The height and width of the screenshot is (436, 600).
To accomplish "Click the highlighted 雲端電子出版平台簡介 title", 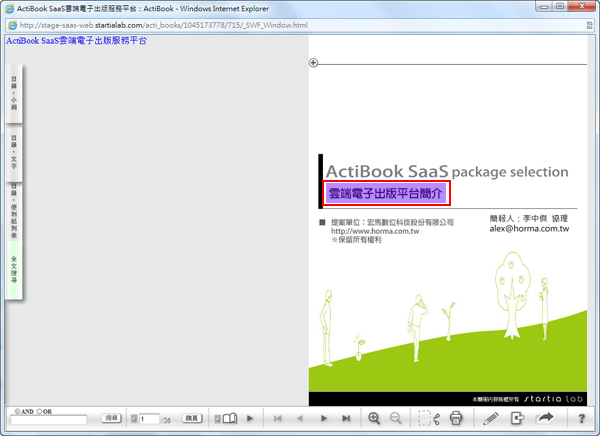I will [x=386, y=193].
